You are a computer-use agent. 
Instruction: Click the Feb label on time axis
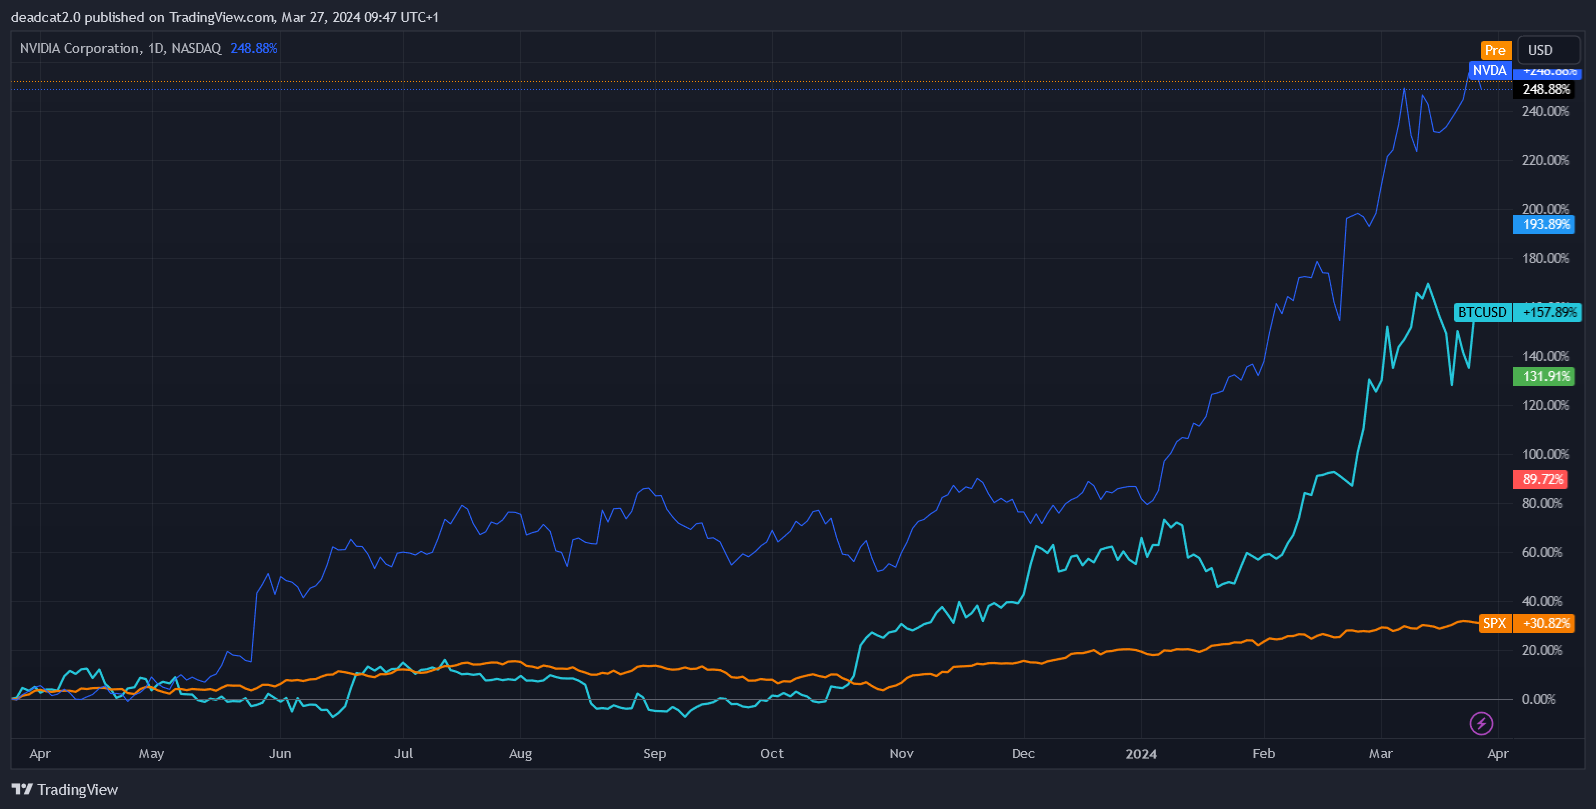click(1264, 754)
